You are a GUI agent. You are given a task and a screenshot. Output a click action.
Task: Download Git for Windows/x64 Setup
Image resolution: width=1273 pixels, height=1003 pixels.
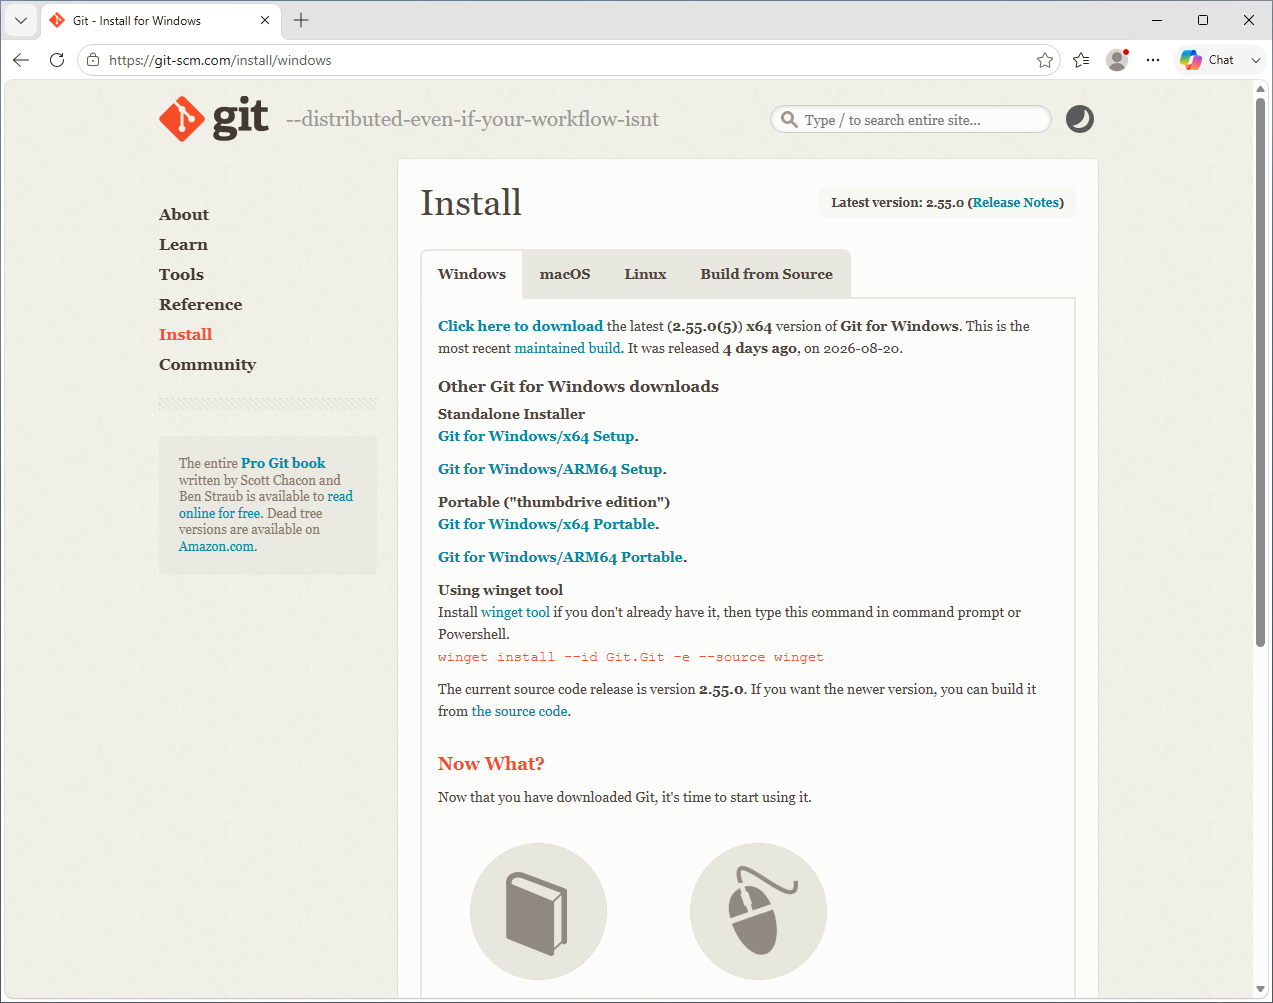coord(536,436)
